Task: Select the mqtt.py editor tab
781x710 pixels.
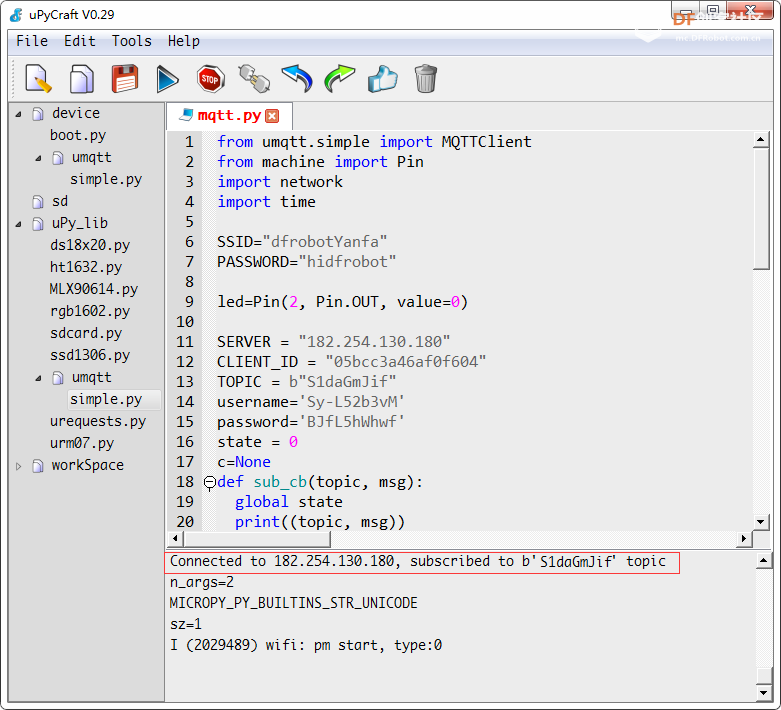Action: tap(229, 116)
